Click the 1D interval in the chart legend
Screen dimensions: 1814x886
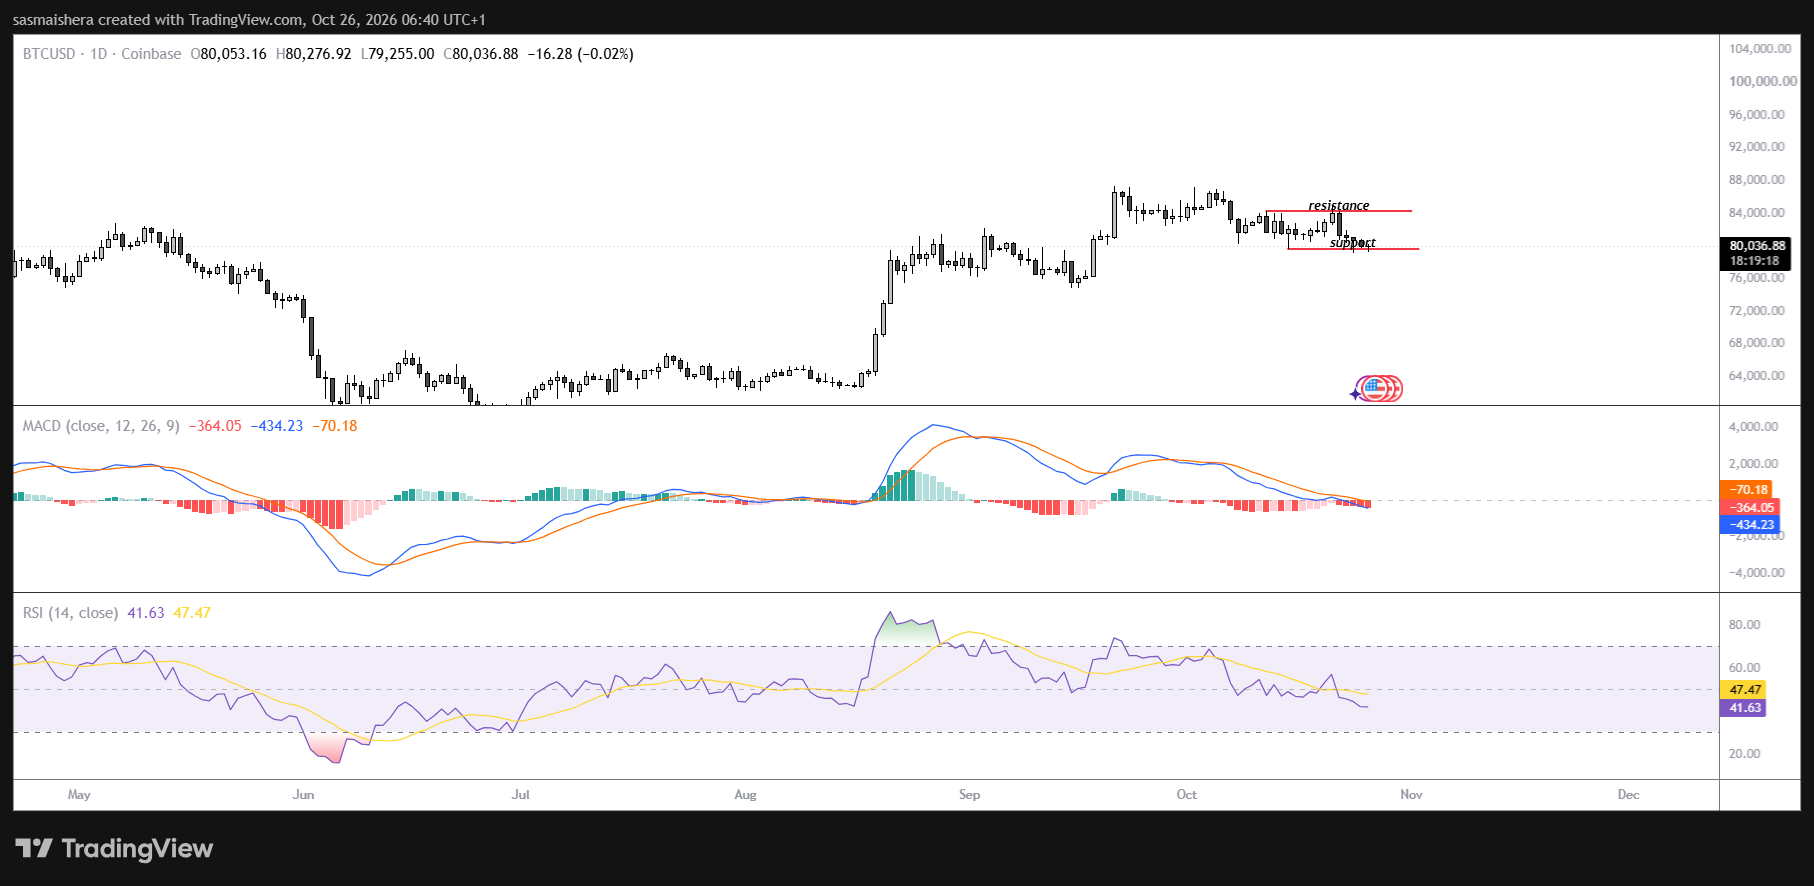(x=98, y=54)
